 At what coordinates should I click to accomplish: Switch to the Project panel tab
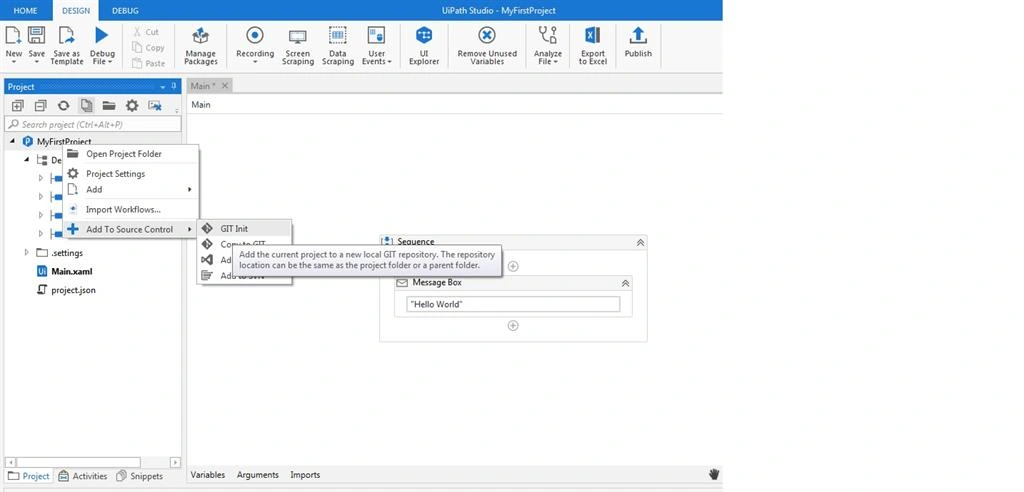[x=29, y=476]
